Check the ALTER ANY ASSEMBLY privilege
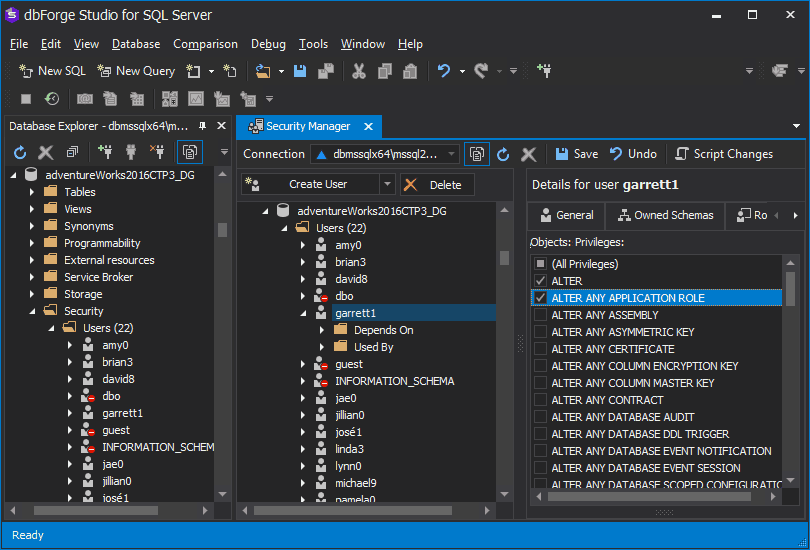 (540, 315)
